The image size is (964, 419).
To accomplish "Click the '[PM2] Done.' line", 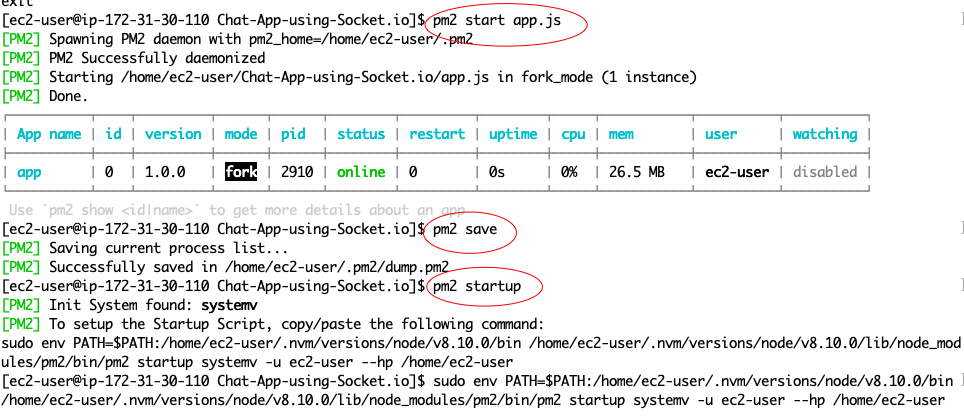I will point(45,96).
